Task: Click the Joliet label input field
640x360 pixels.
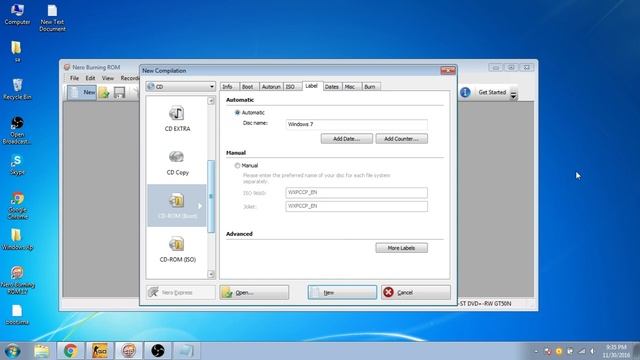Action: click(356, 206)
